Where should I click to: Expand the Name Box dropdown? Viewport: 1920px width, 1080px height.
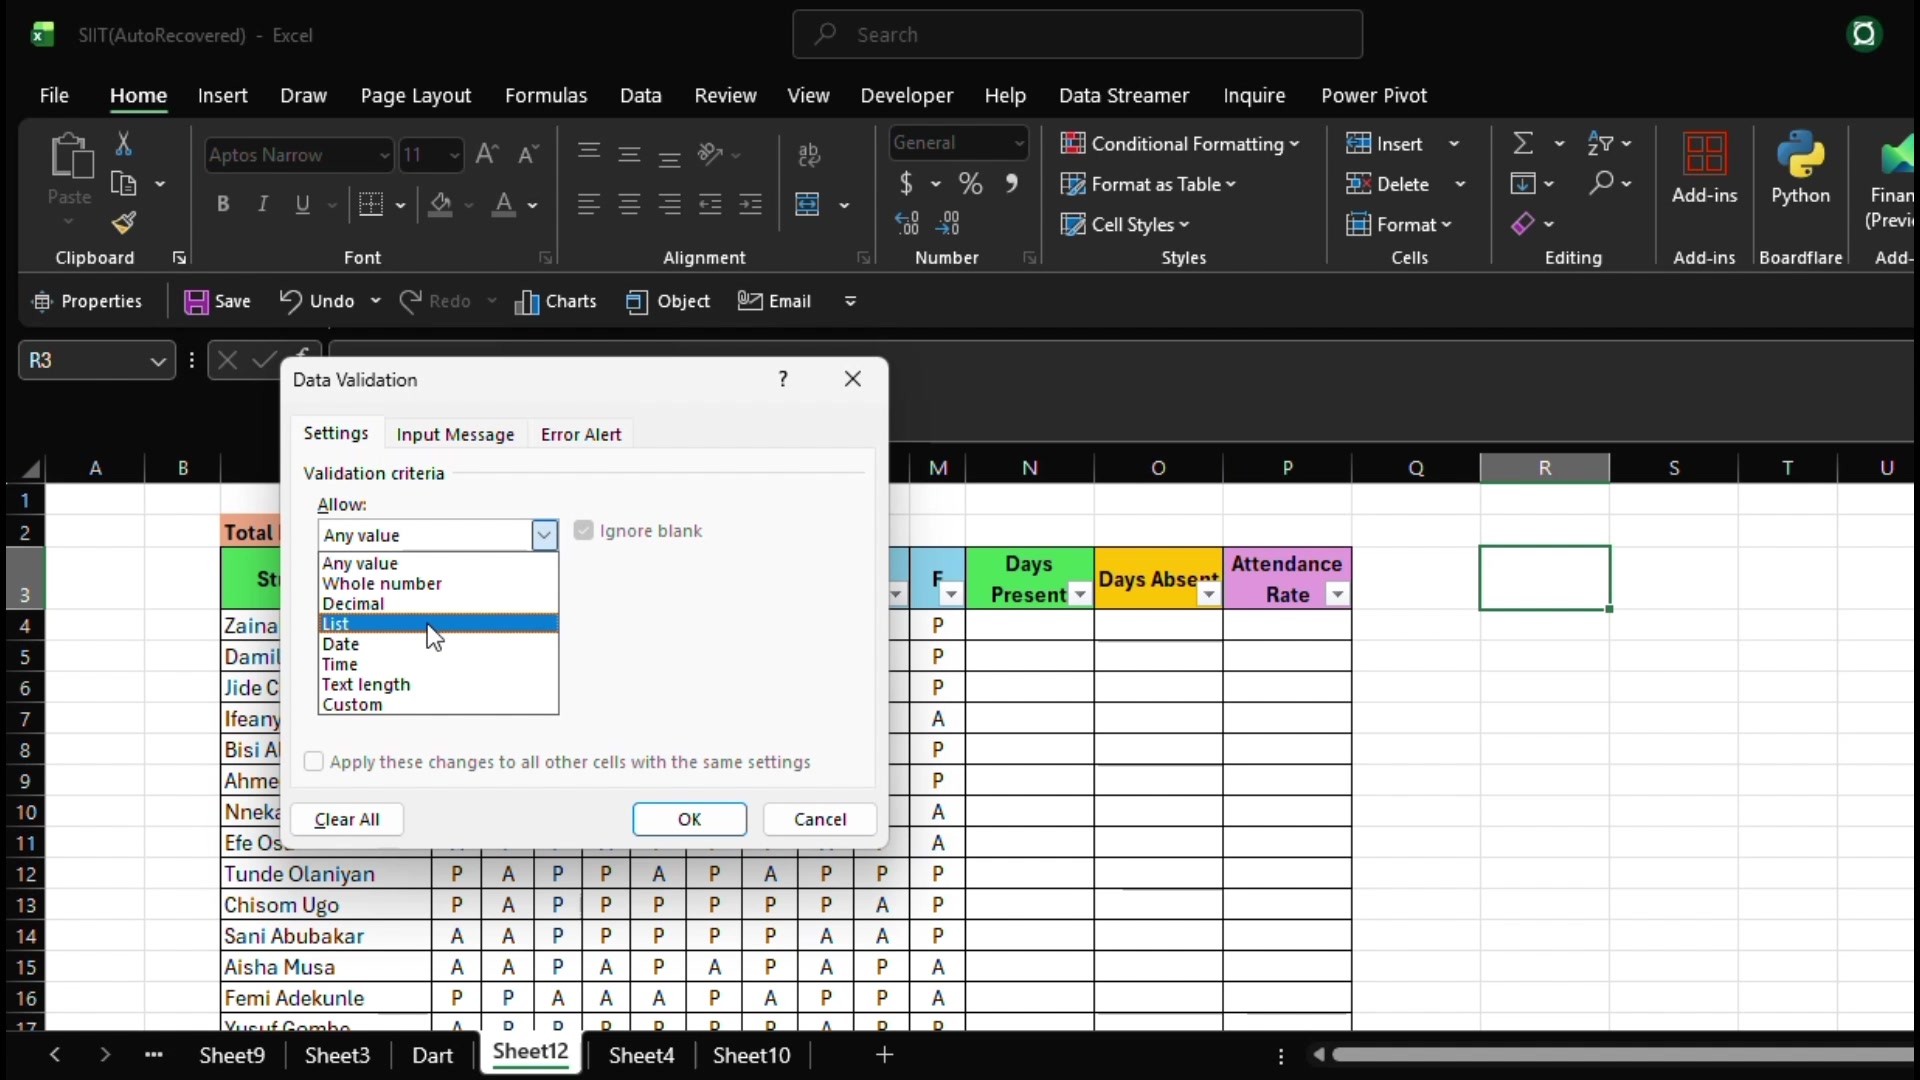[x=158, y=361]
